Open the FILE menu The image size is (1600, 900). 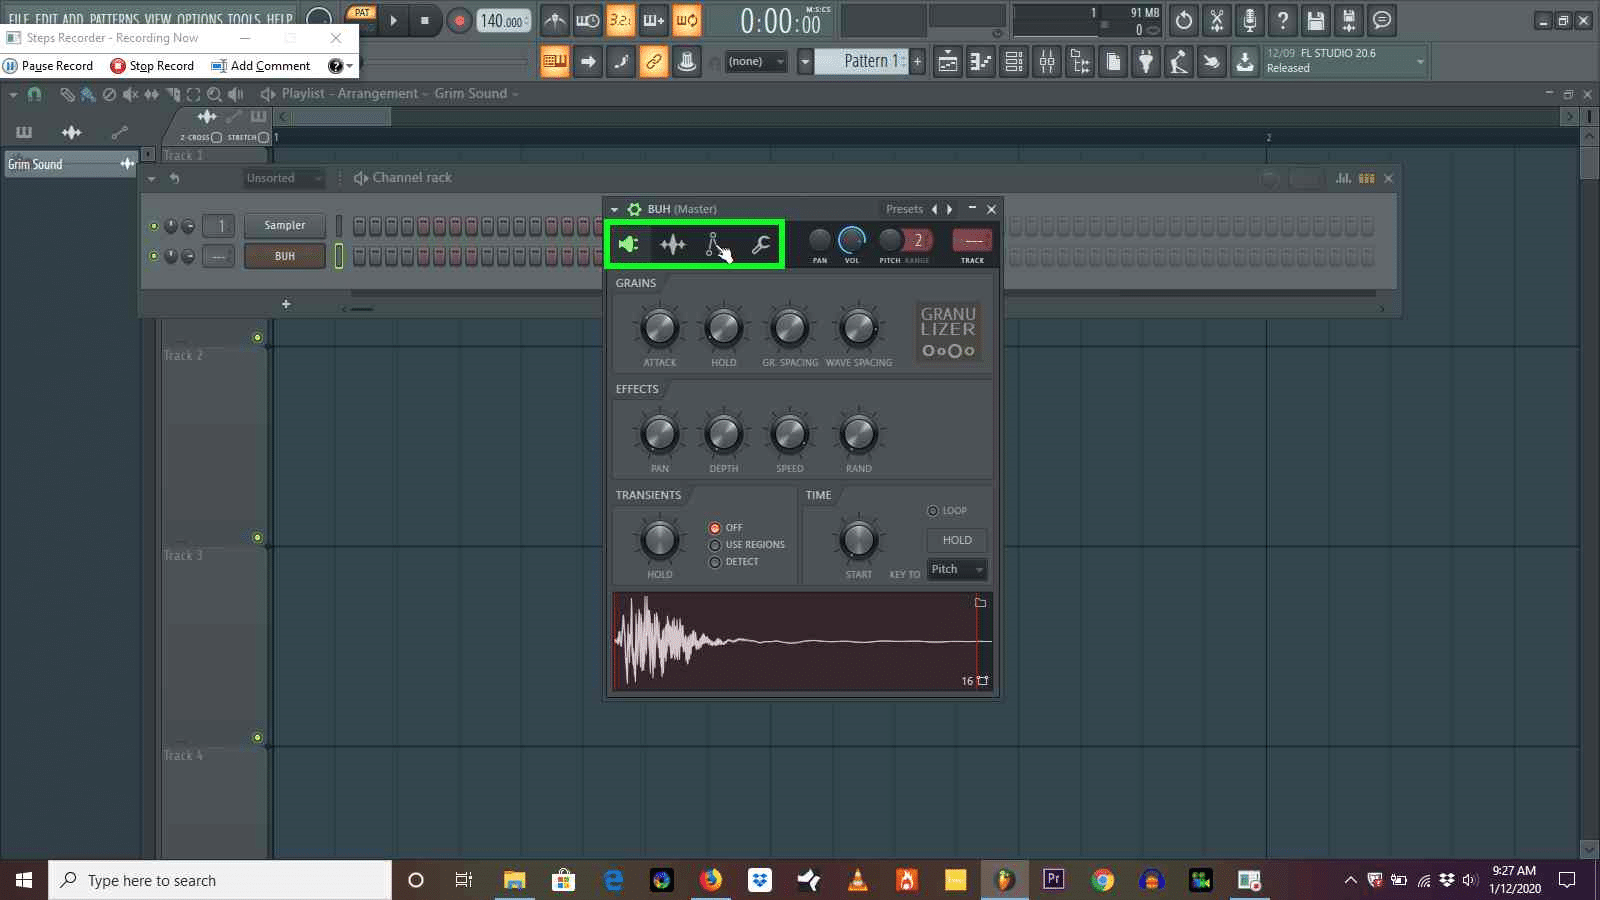point(19,20)
